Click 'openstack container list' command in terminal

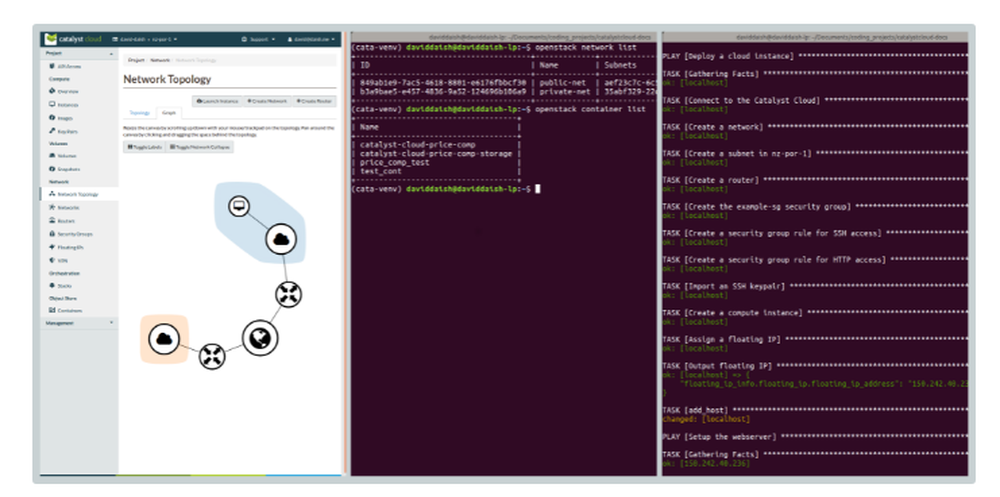tap(591, 109)
